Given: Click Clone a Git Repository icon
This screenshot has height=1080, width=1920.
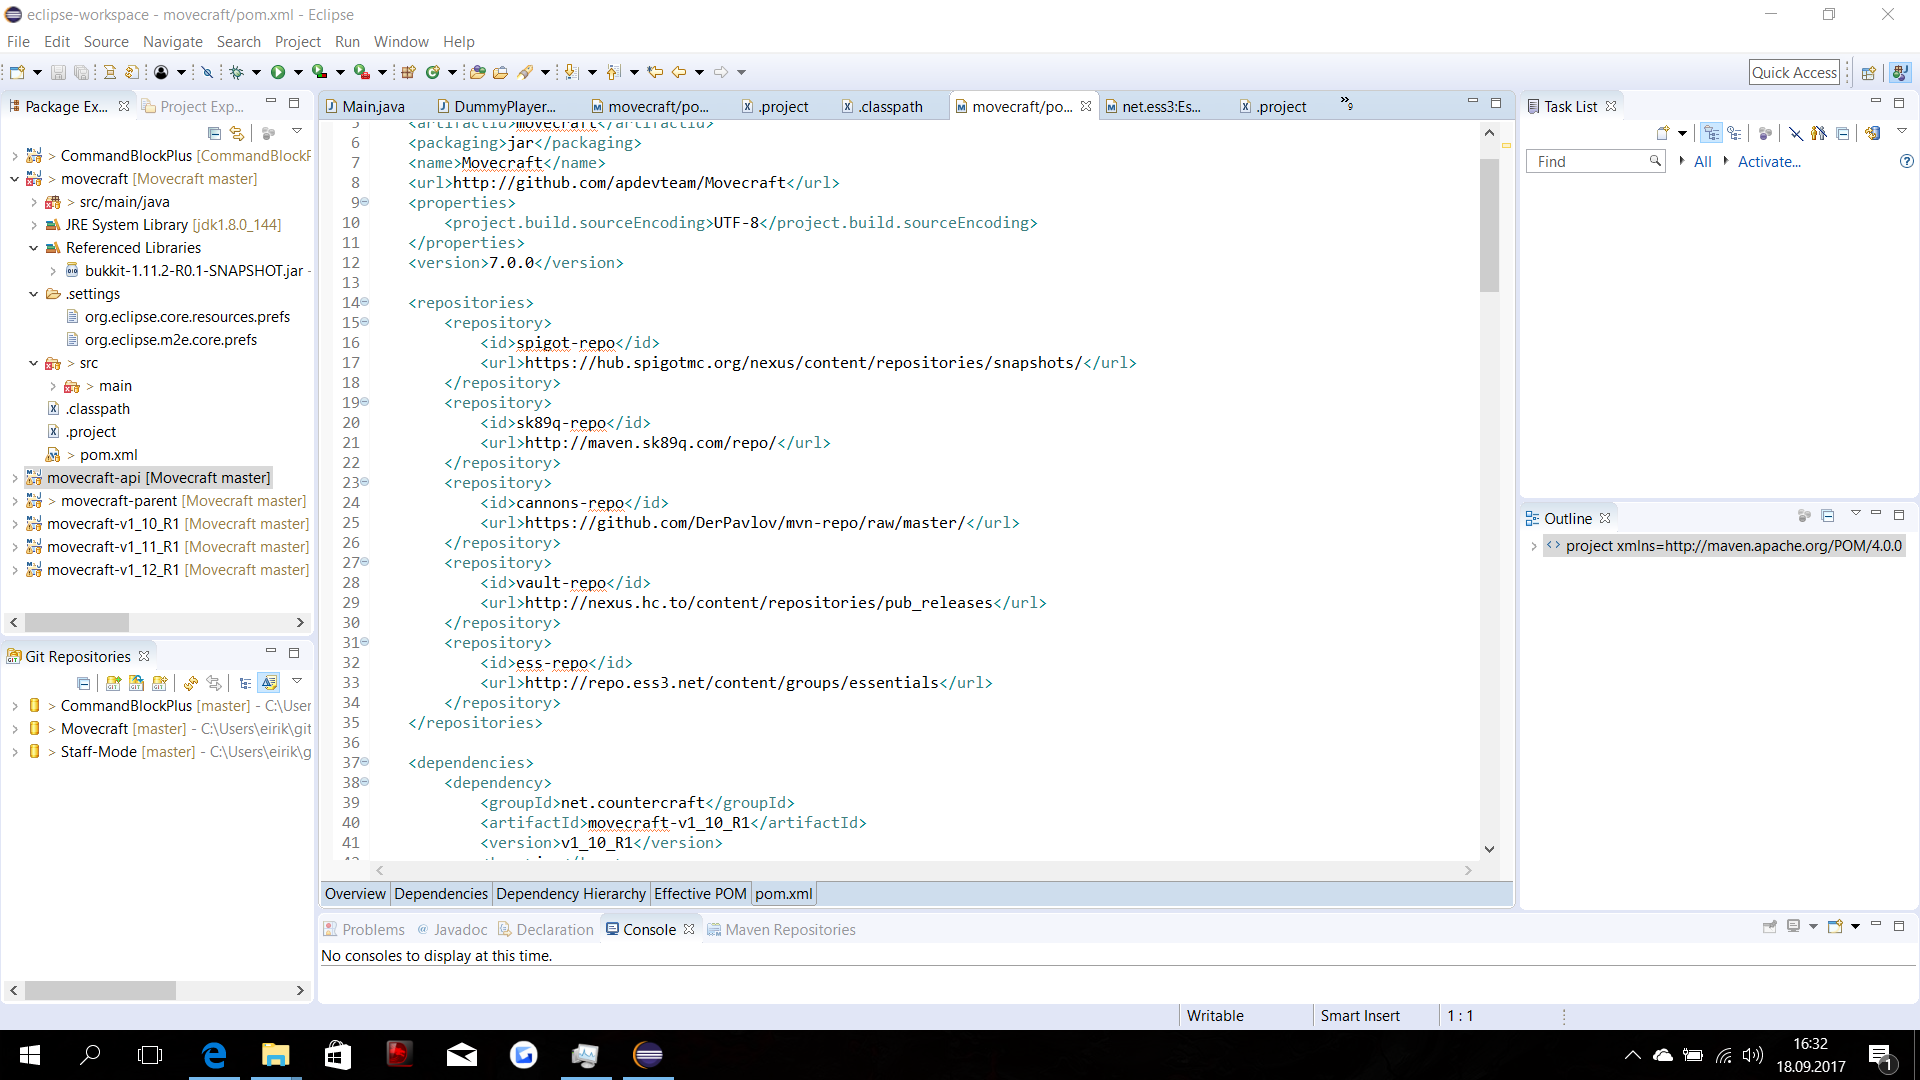Looking at the screenshot, I should pos(136,683).
